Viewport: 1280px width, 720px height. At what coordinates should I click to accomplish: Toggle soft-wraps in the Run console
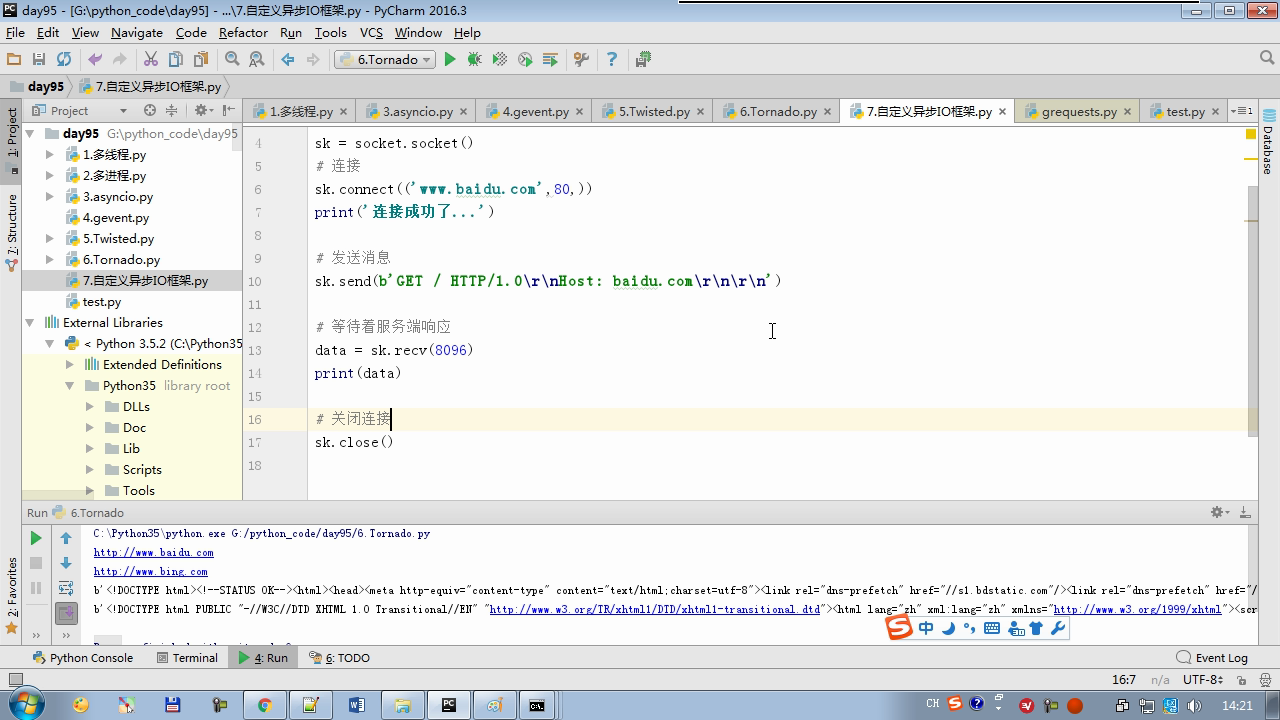66,588
